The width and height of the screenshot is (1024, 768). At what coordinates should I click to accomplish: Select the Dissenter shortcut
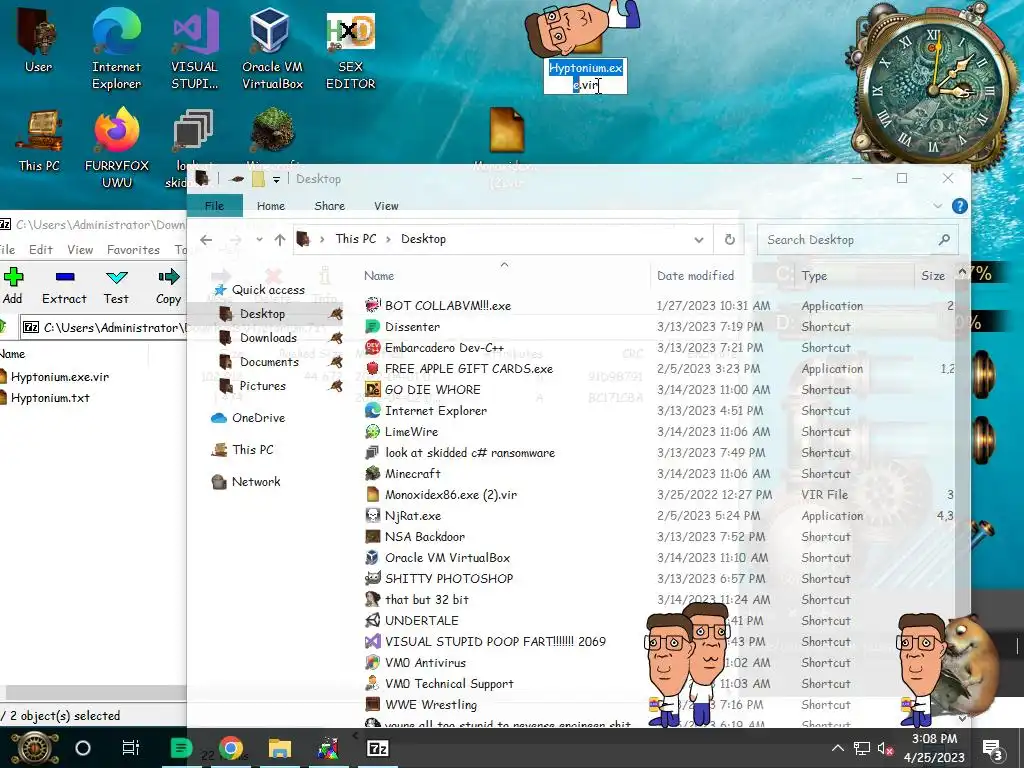pos(411,327)
